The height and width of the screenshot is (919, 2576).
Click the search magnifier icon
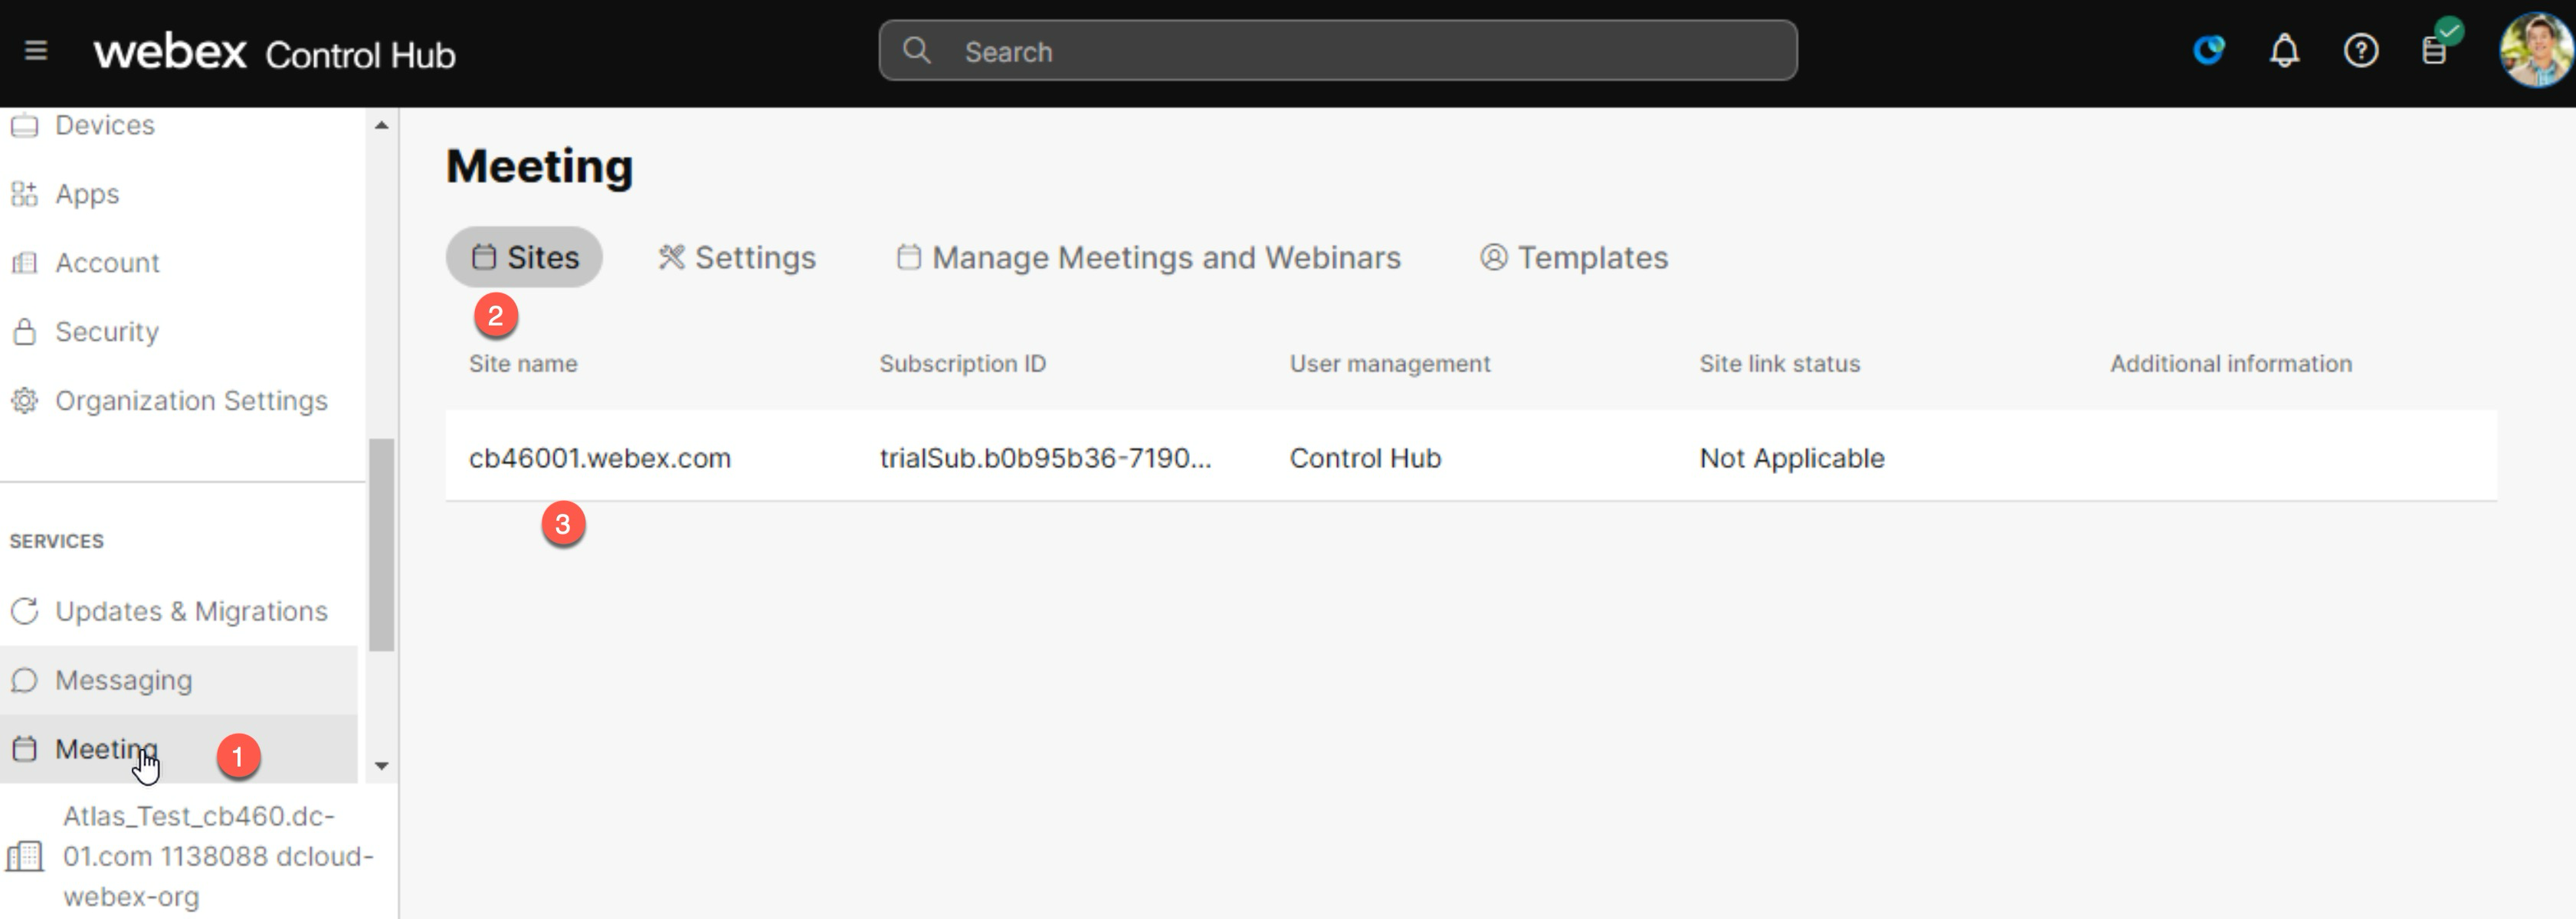pos(916,50)
